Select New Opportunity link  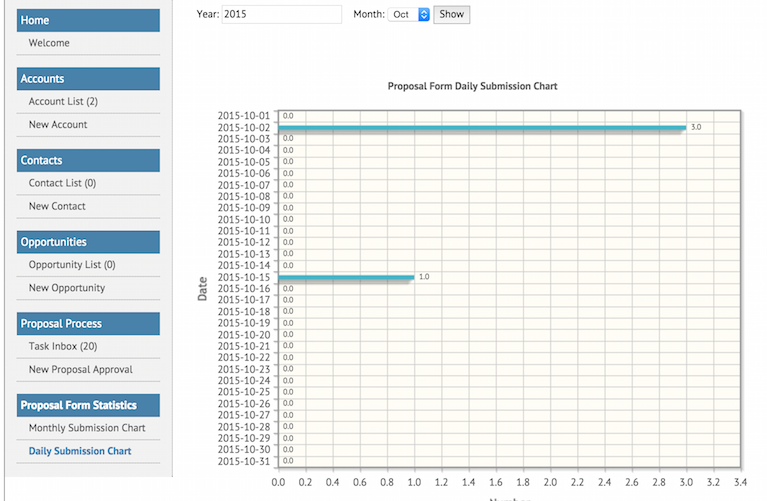click(x=67, y=288)
